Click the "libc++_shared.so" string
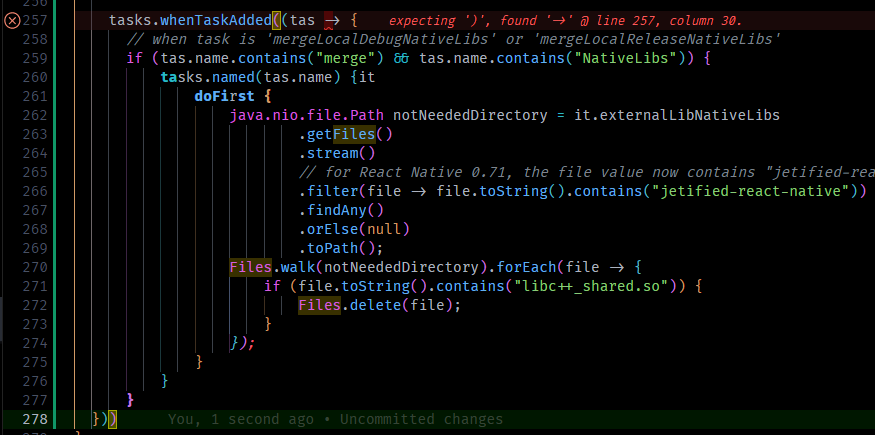Viewport: 875px width, 435px height. [591, 286]
